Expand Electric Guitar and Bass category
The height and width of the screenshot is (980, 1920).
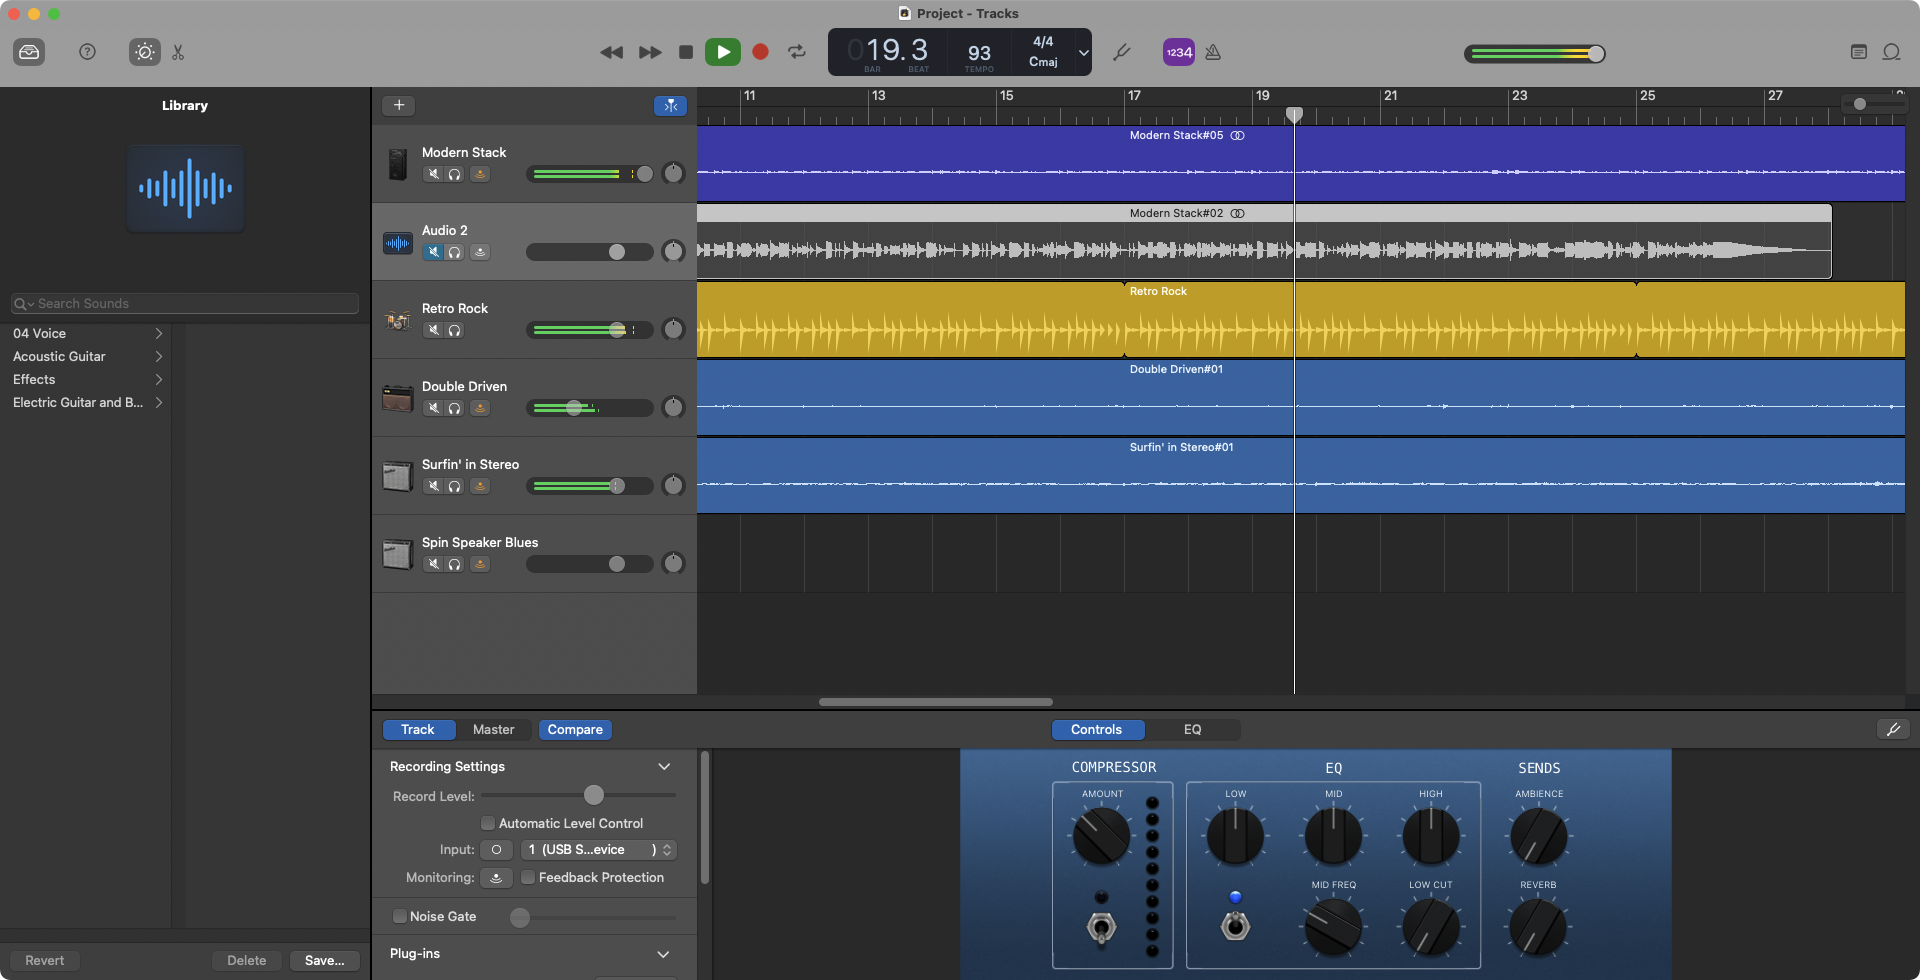tap(159, 402)
